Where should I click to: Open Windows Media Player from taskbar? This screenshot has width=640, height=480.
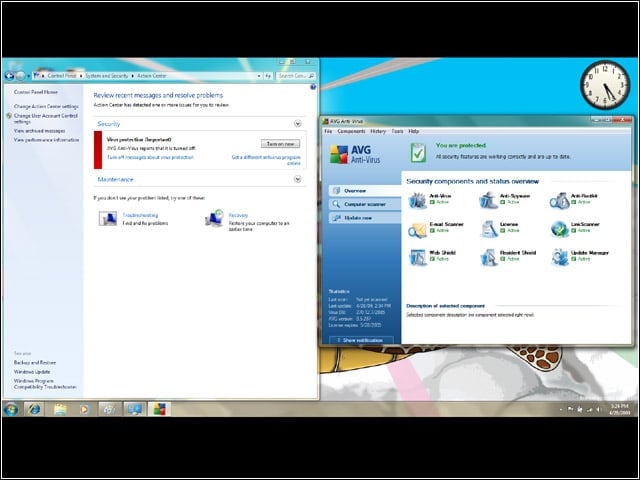pyautogui.click(x=84, y=409)
